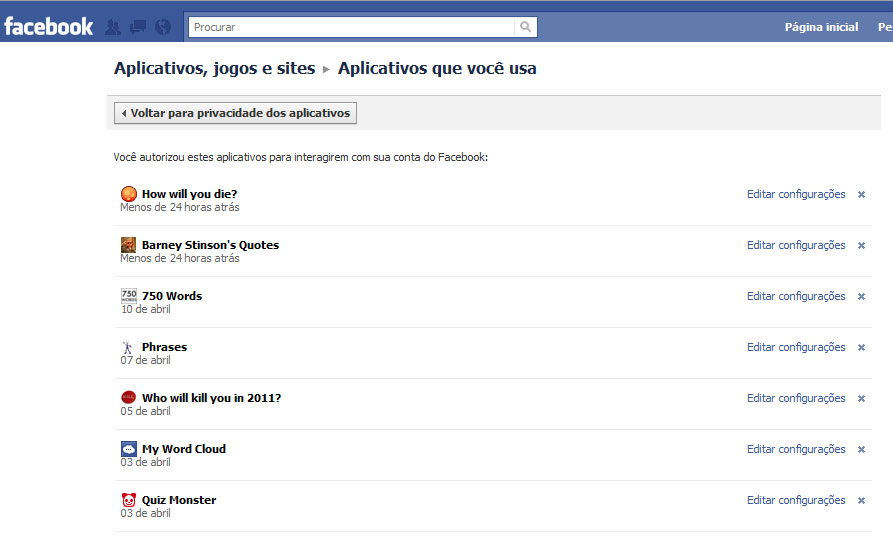Open Aplicativos, jogos e sites breadcrumb

(214, 68)
